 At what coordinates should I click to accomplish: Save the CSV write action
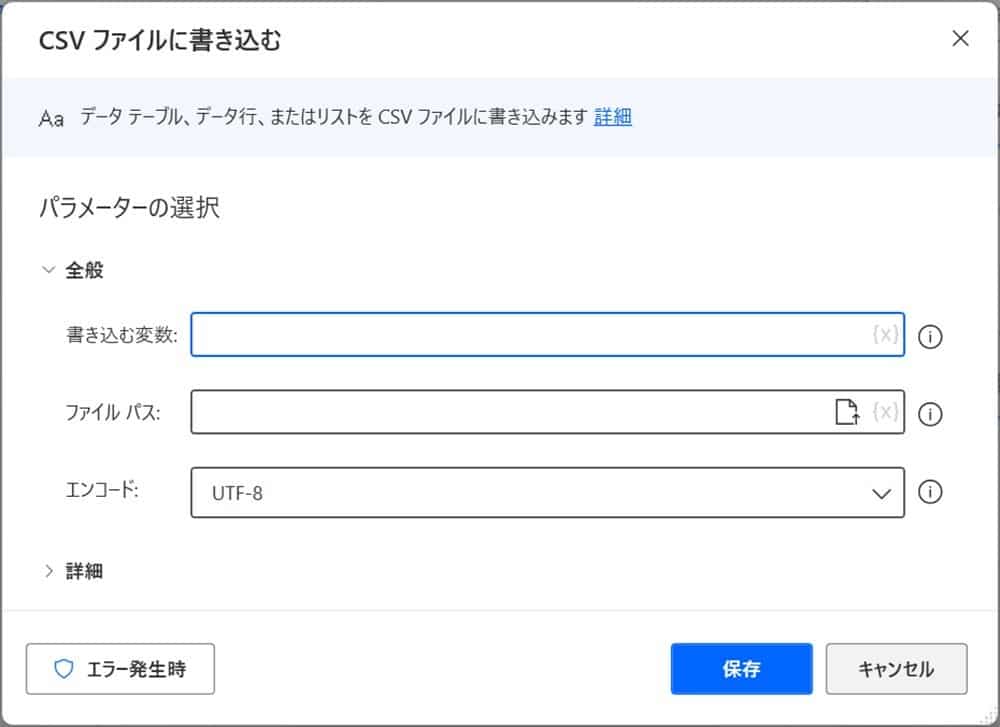pos(741,668)
